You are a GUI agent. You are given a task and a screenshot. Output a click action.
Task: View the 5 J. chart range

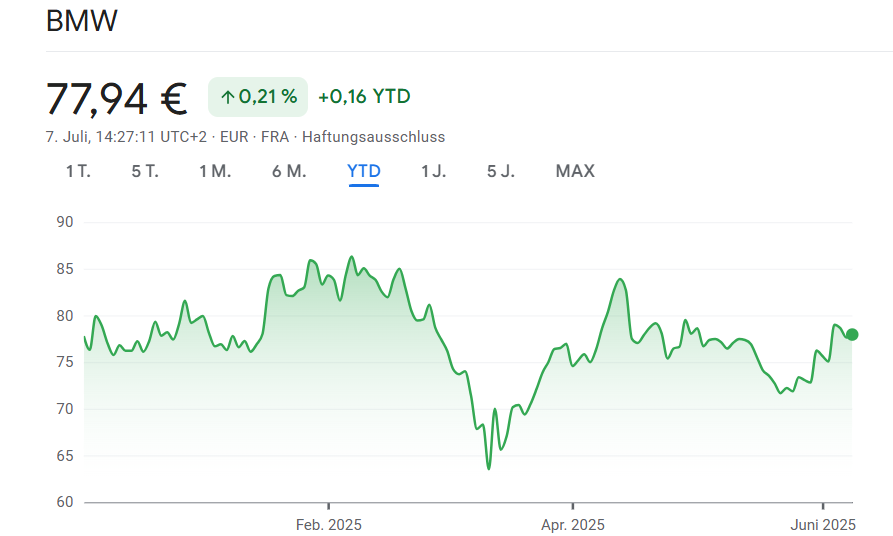pyautogui.click(x=501, y=171)
